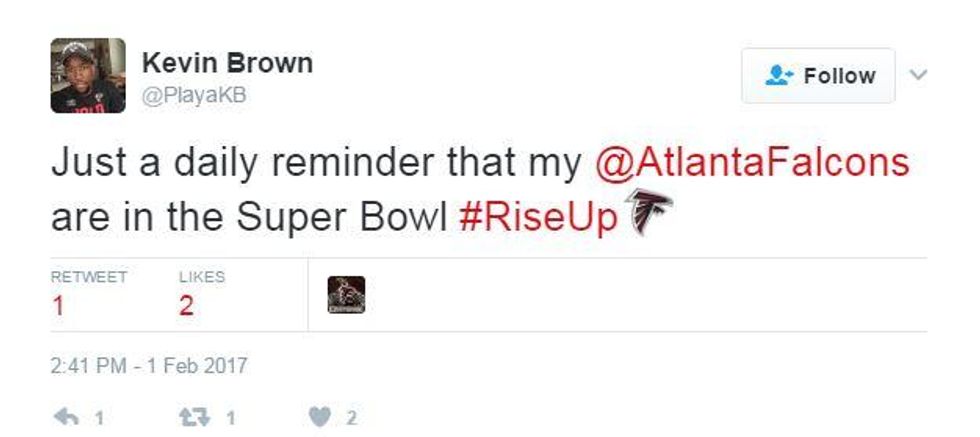Screen dimensions: 980x437
Task: Open the chevron menu beside Follow
Action: (919, 75)
